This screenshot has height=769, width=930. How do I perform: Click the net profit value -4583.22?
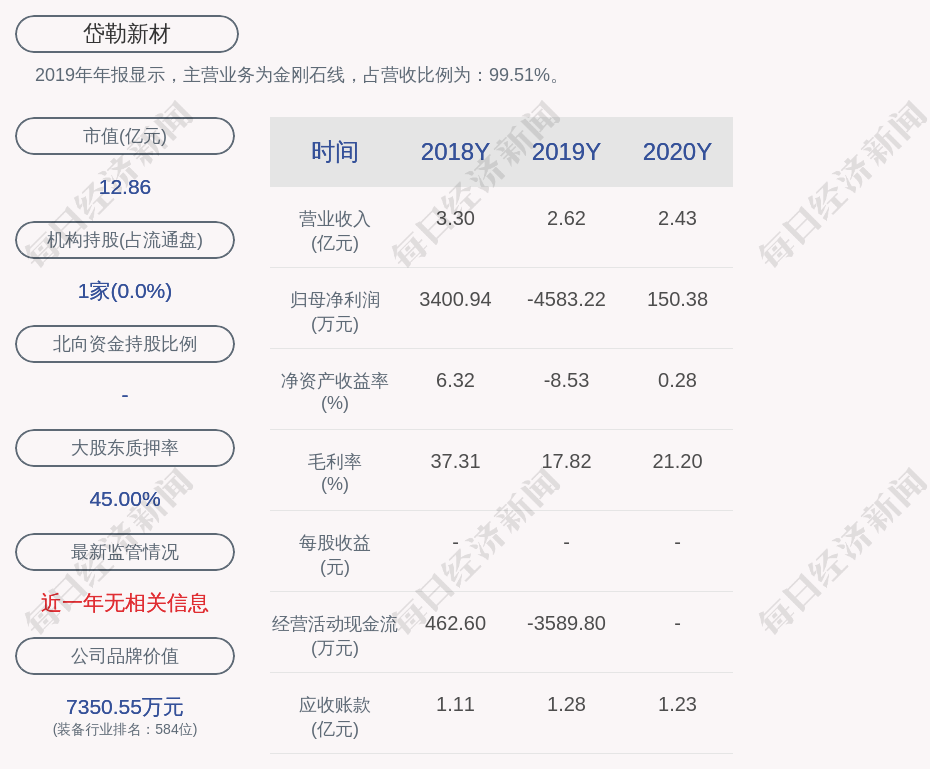click(x=566, y=299)
